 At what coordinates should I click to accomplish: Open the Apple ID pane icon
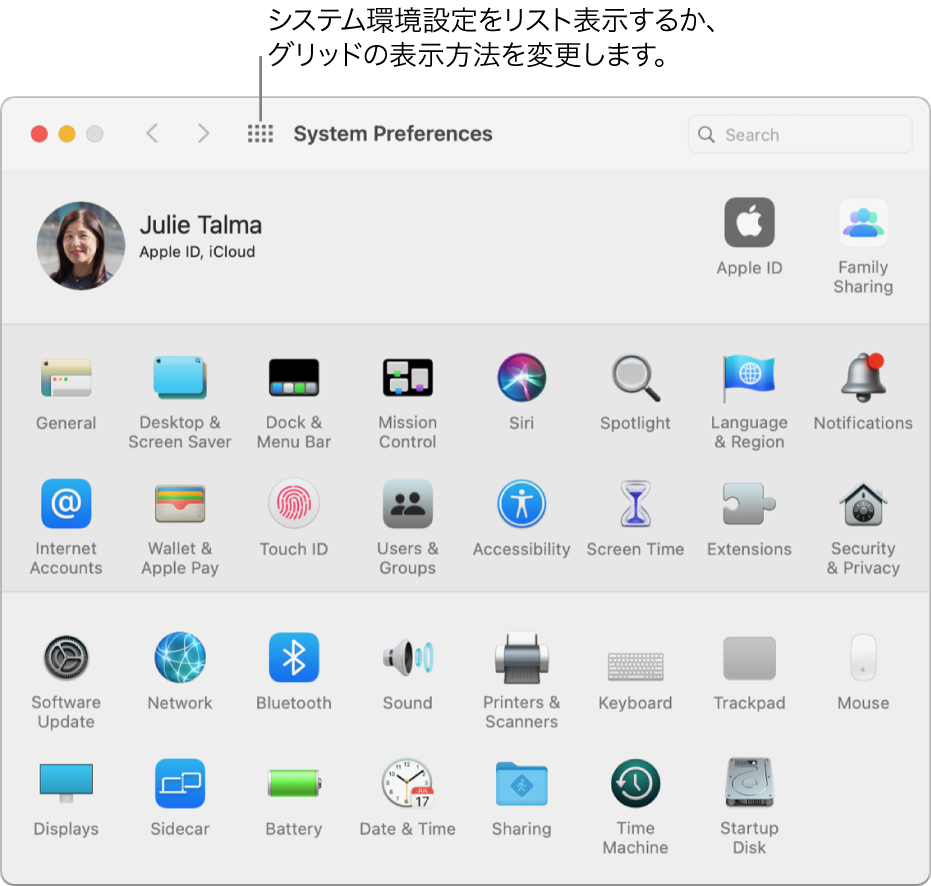tap(749, 222)
